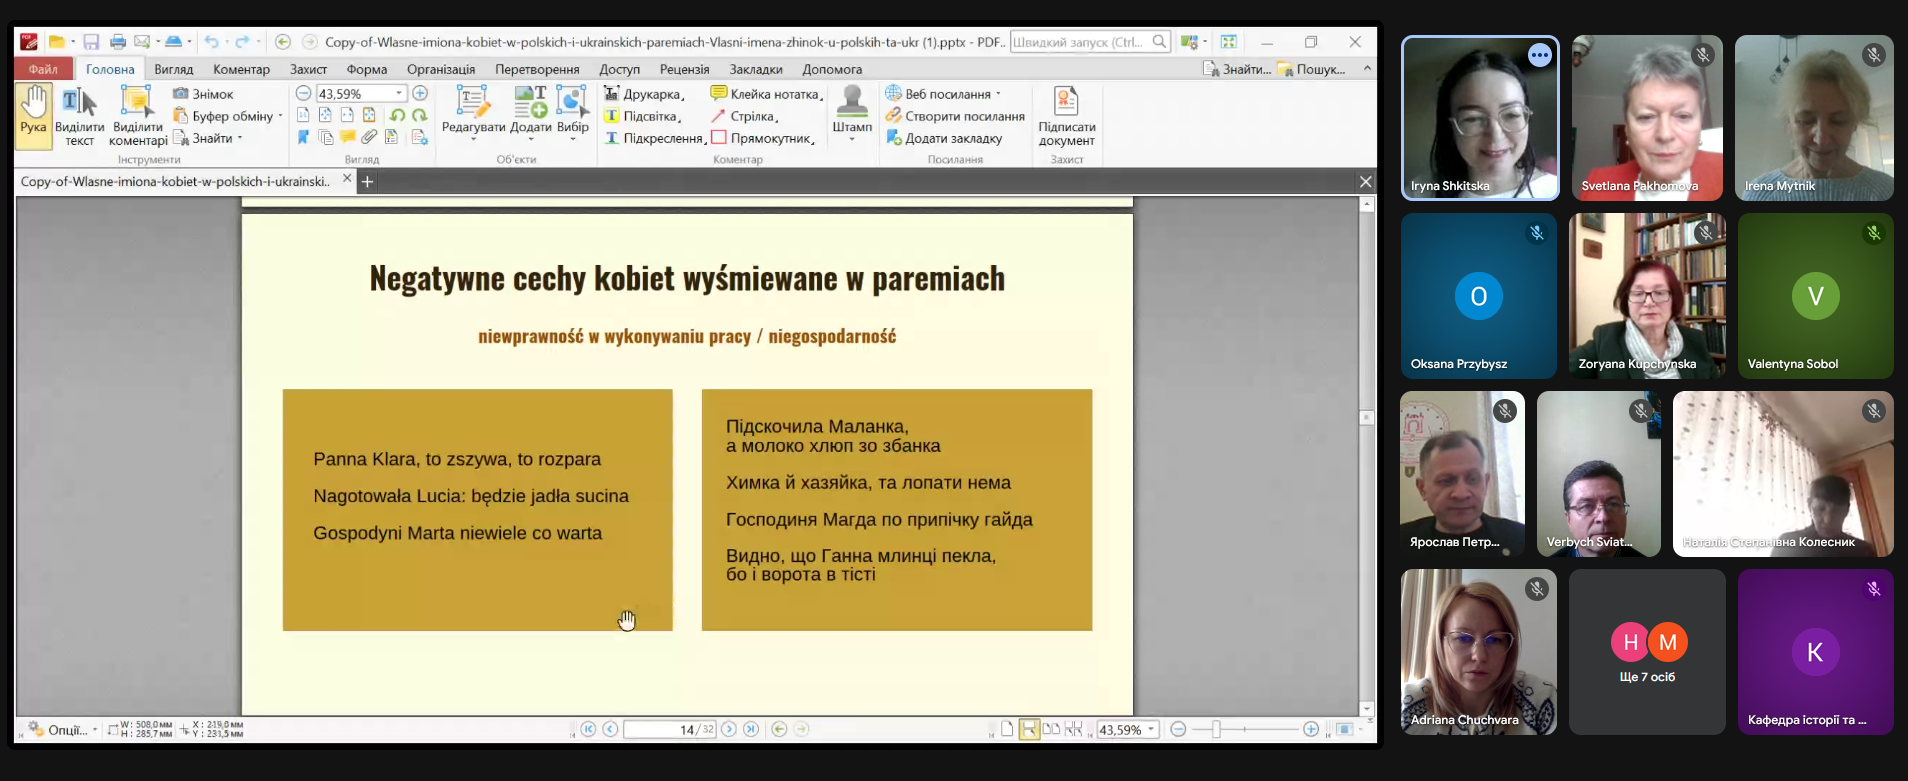This screenshot has height=781, width=1908.
Task: Go to next page in the status bar
Action: (x=729, y=729)
